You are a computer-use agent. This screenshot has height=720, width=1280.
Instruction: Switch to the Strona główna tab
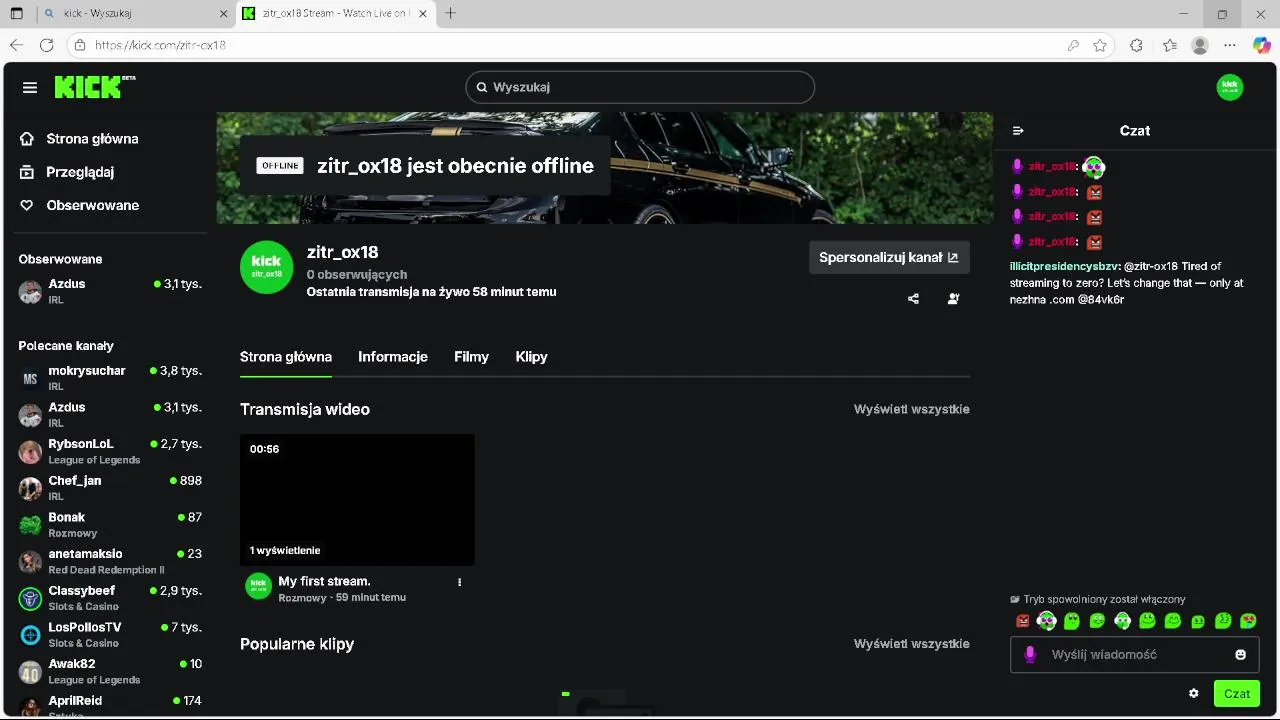286,357
